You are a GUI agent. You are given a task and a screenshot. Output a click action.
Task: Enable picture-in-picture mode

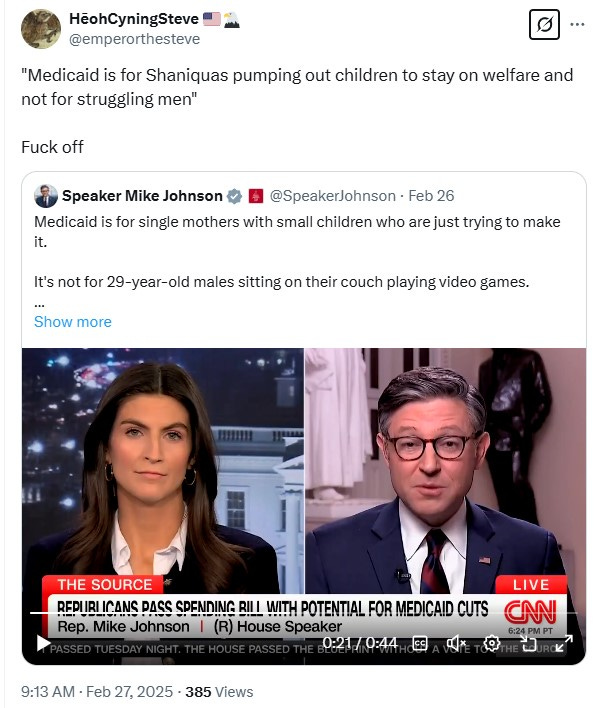pyautogui.click(x=528, y=643)
